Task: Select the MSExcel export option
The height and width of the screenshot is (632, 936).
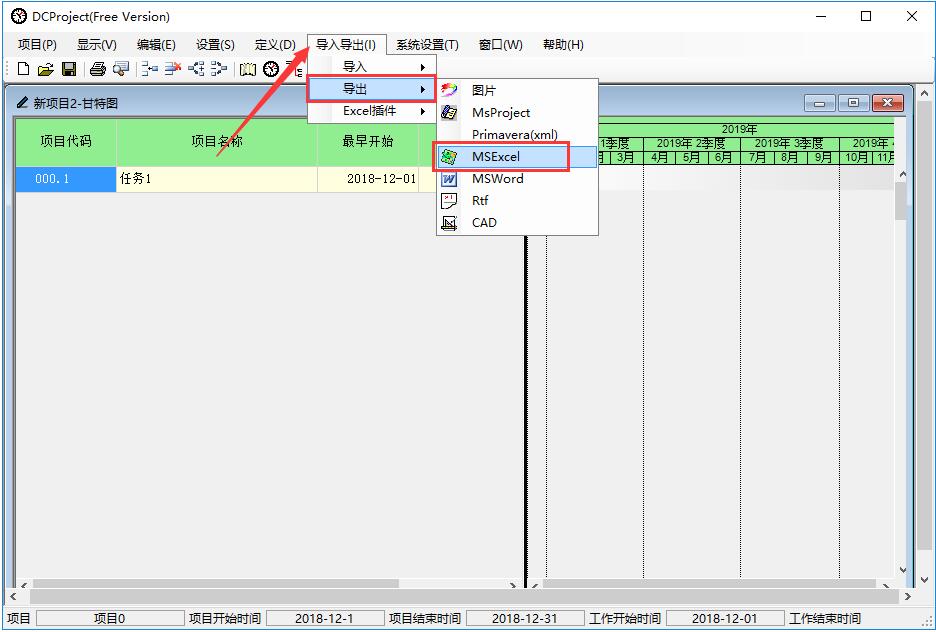Action: [496, 156]
